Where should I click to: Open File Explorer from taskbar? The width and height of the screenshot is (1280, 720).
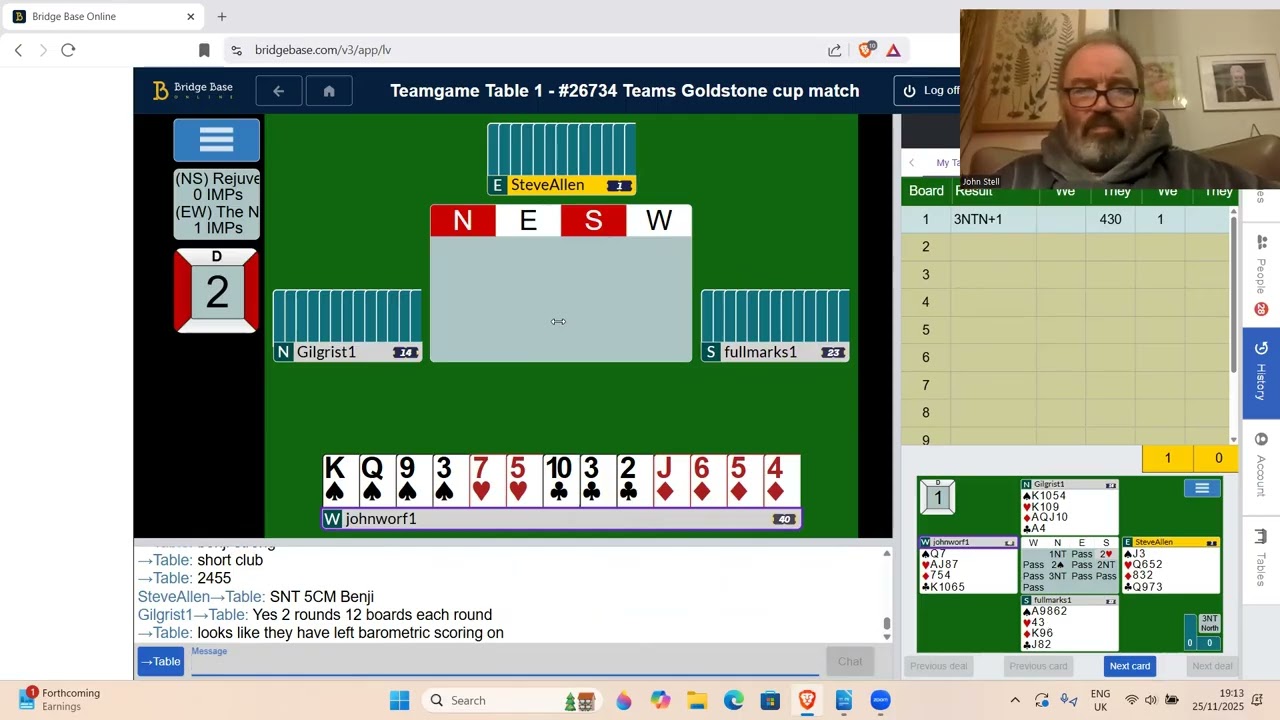697,700
